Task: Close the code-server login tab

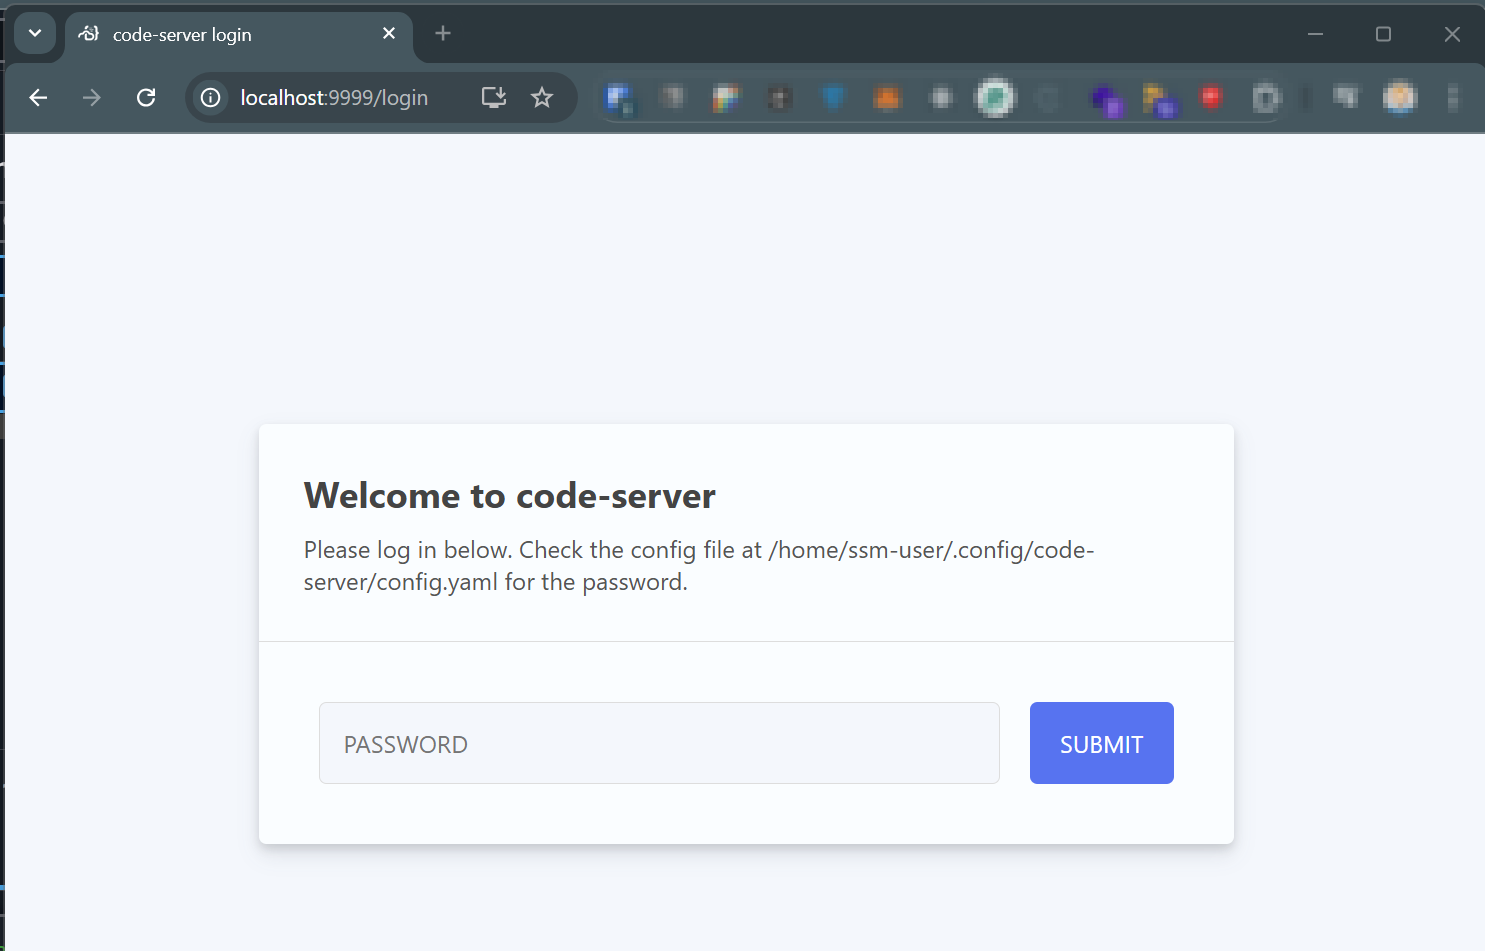Action: pyautogui.click(x=388, y=33)
